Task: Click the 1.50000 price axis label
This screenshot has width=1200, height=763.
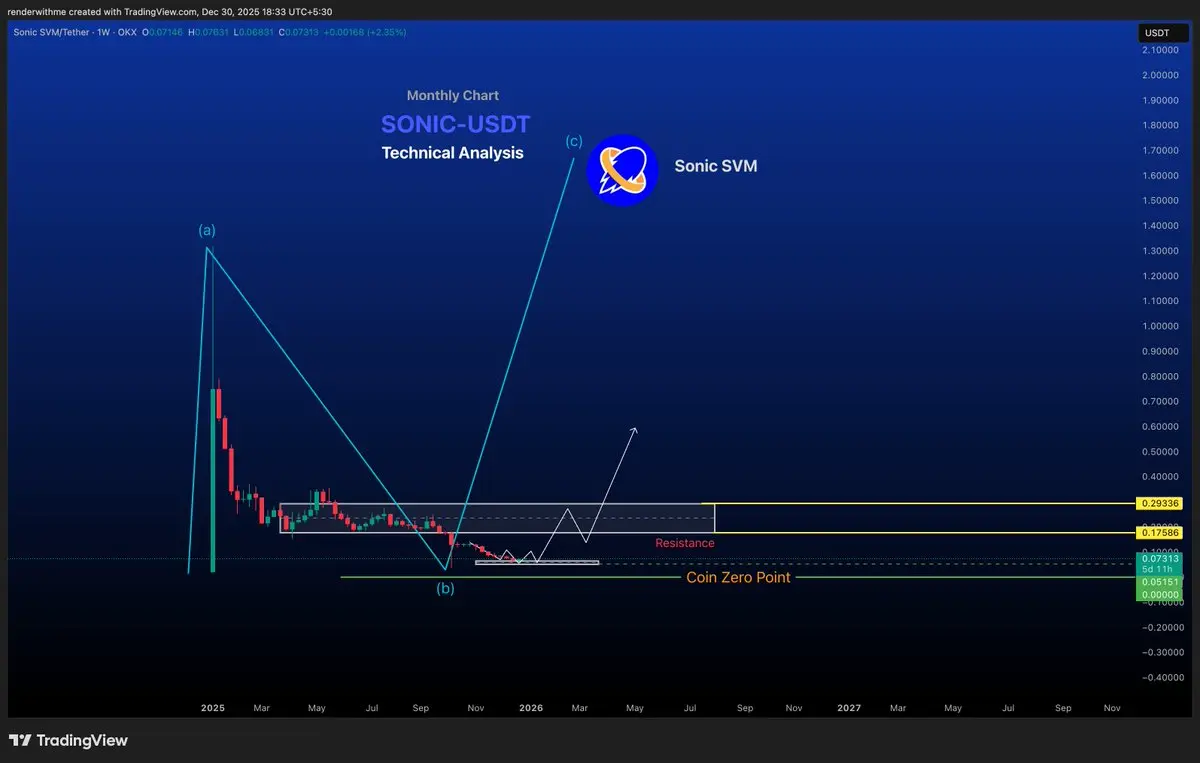Action: (x=1161, y=201)
